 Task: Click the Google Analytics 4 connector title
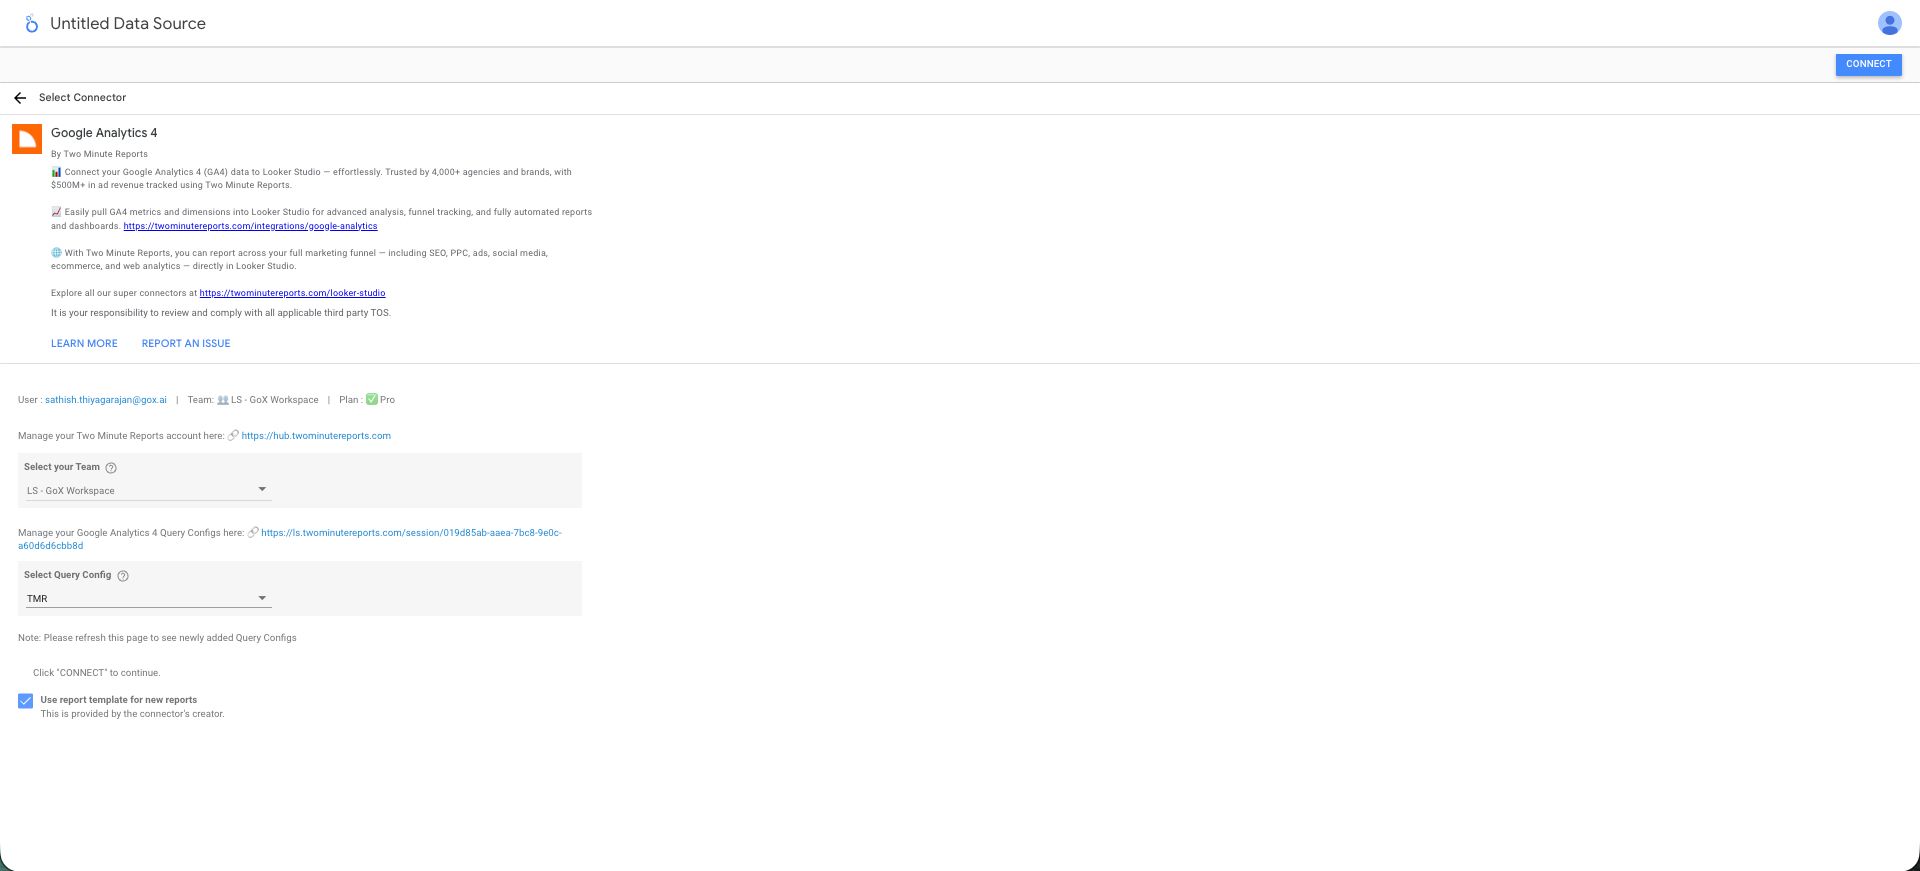104,133
